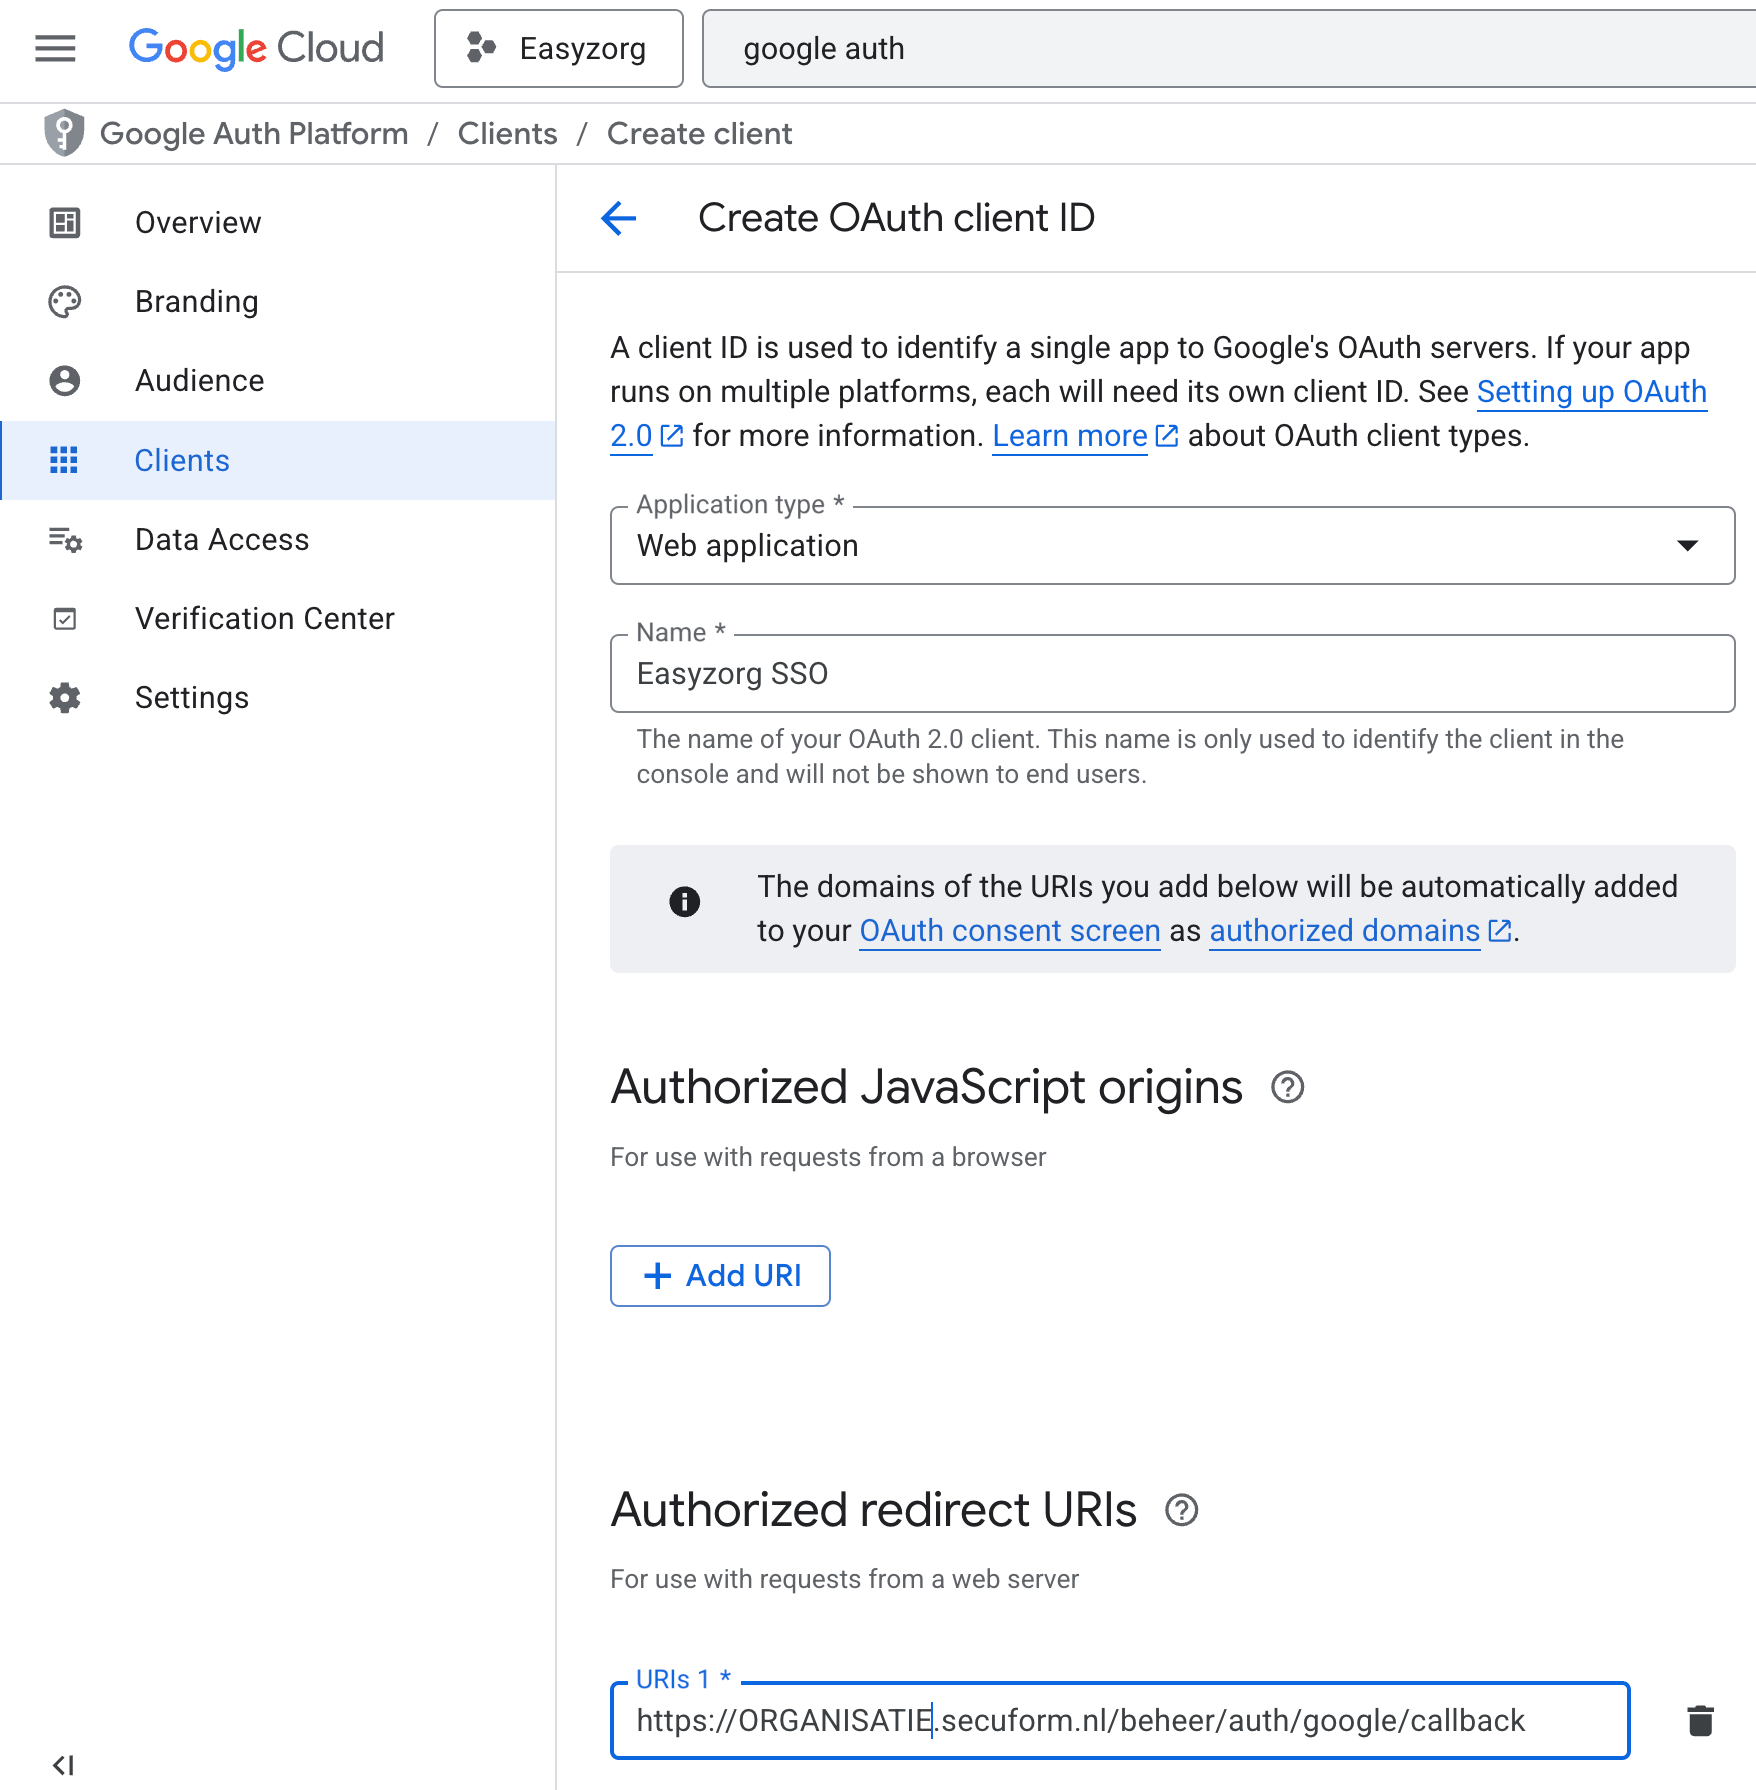This screenshot has height=1790, width=1756.
Task: Go to Overview in the sidebar
Action: (x=198, y=222)
